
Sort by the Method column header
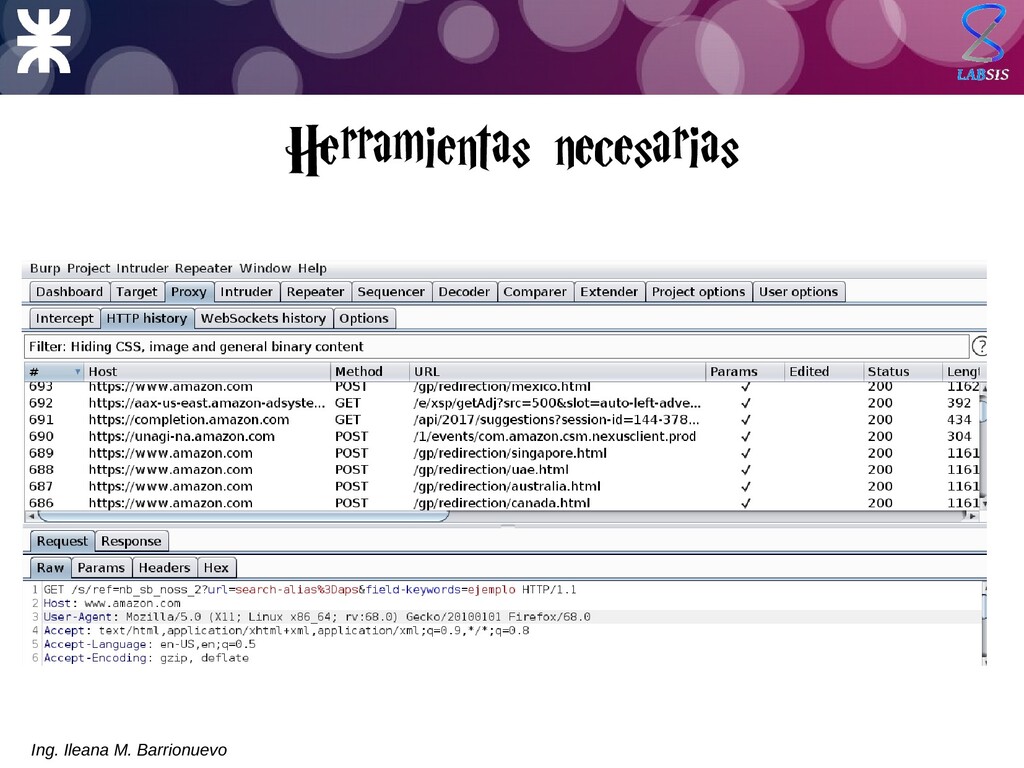[370, 372]
